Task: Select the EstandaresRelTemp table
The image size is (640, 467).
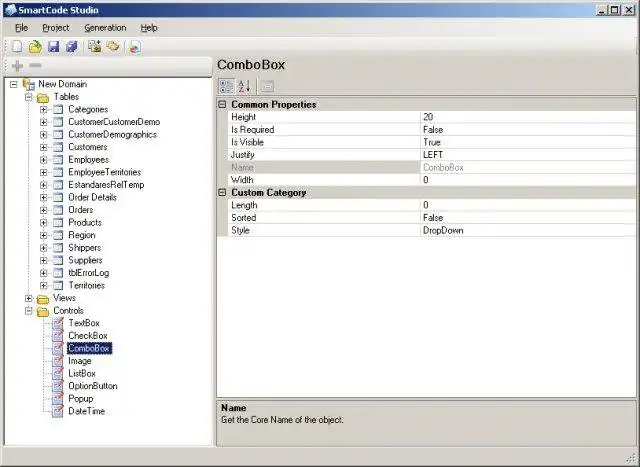Action: 106,185
